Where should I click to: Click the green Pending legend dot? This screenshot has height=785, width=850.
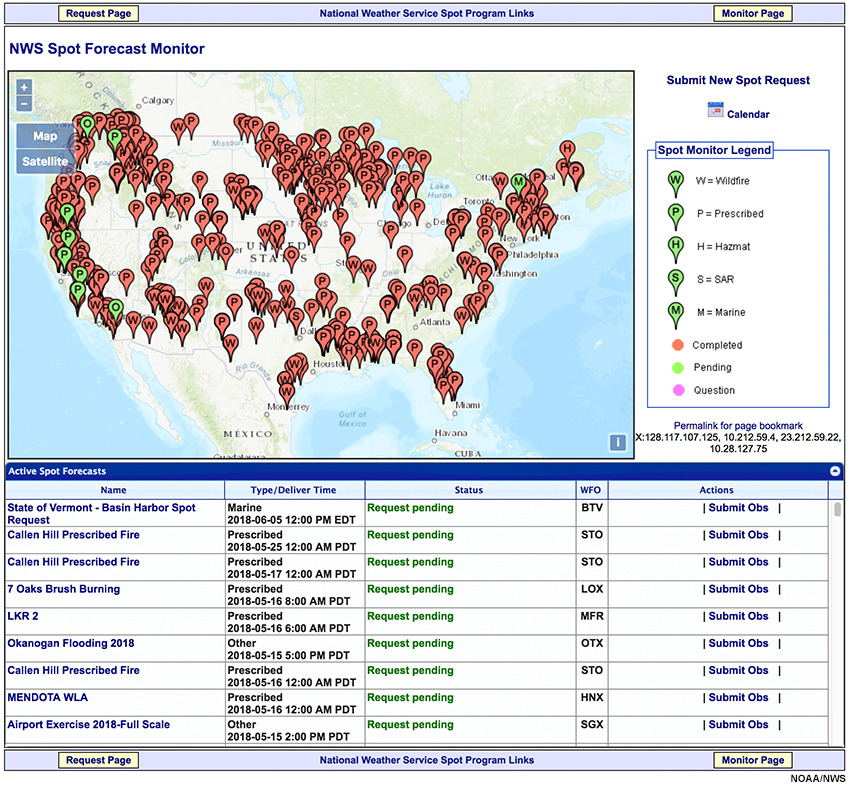(x=678, y=368)
